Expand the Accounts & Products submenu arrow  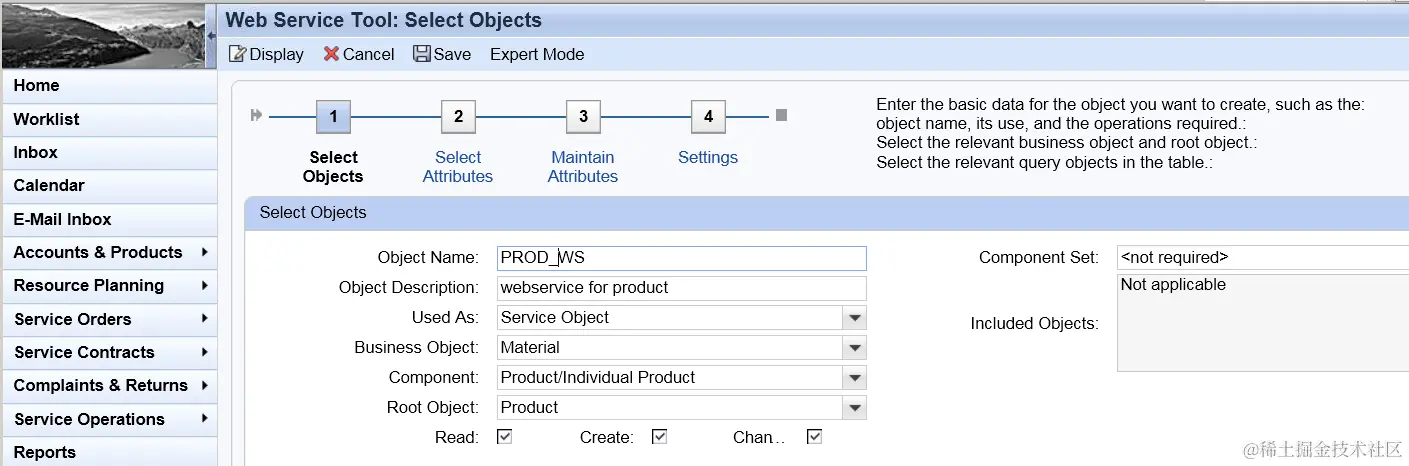204,252
